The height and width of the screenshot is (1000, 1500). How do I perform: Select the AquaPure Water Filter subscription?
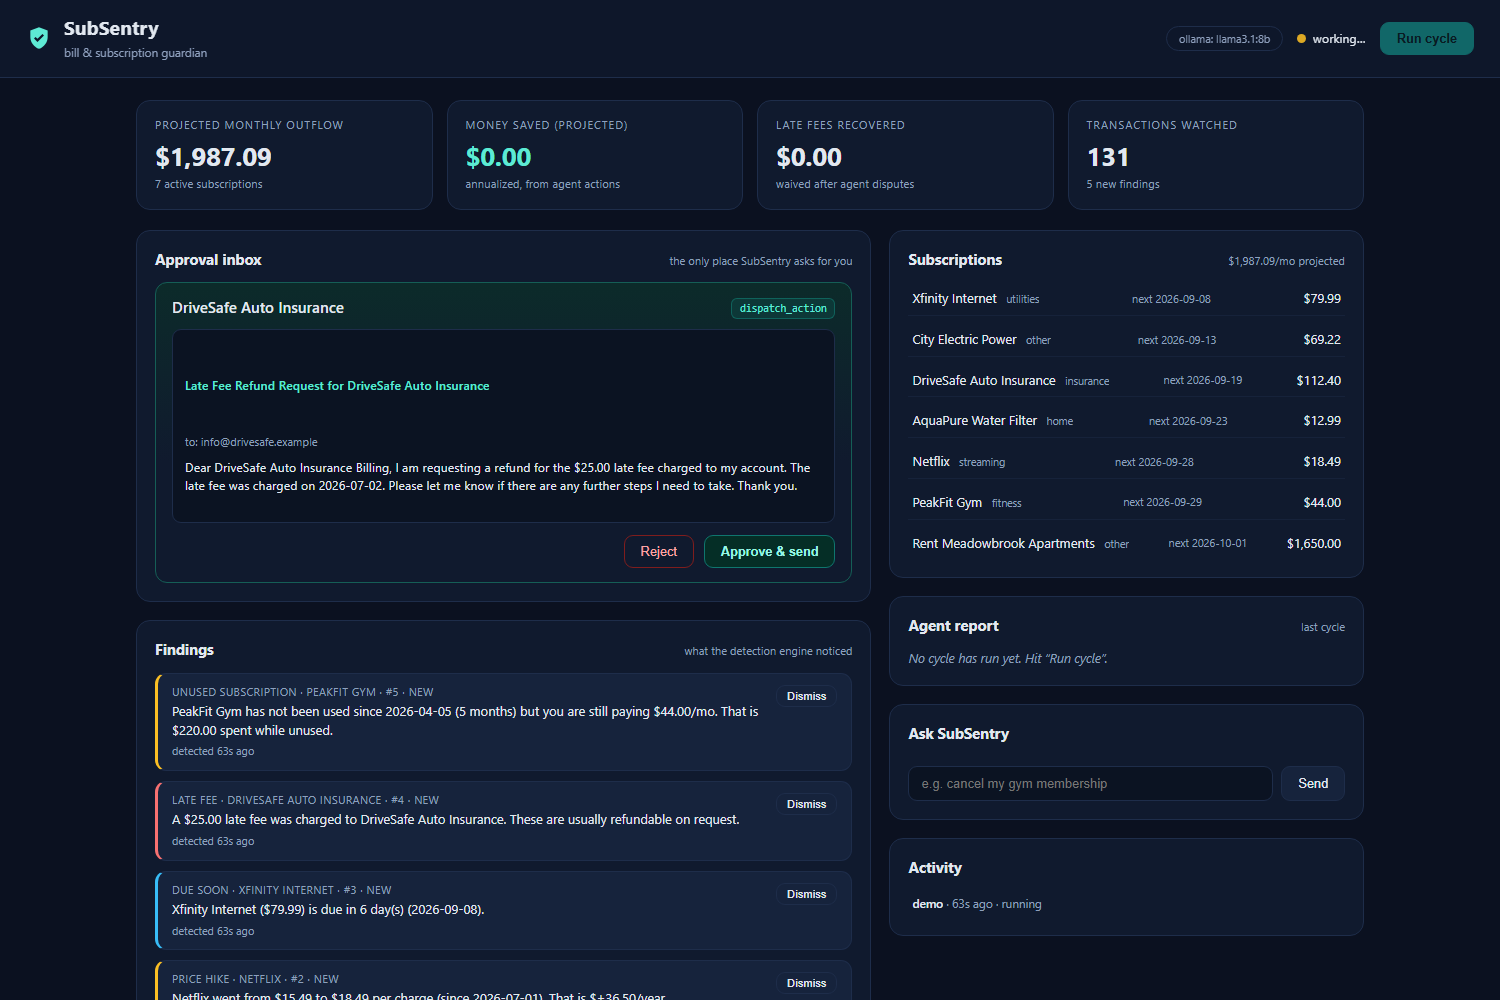coord(1126,421)
